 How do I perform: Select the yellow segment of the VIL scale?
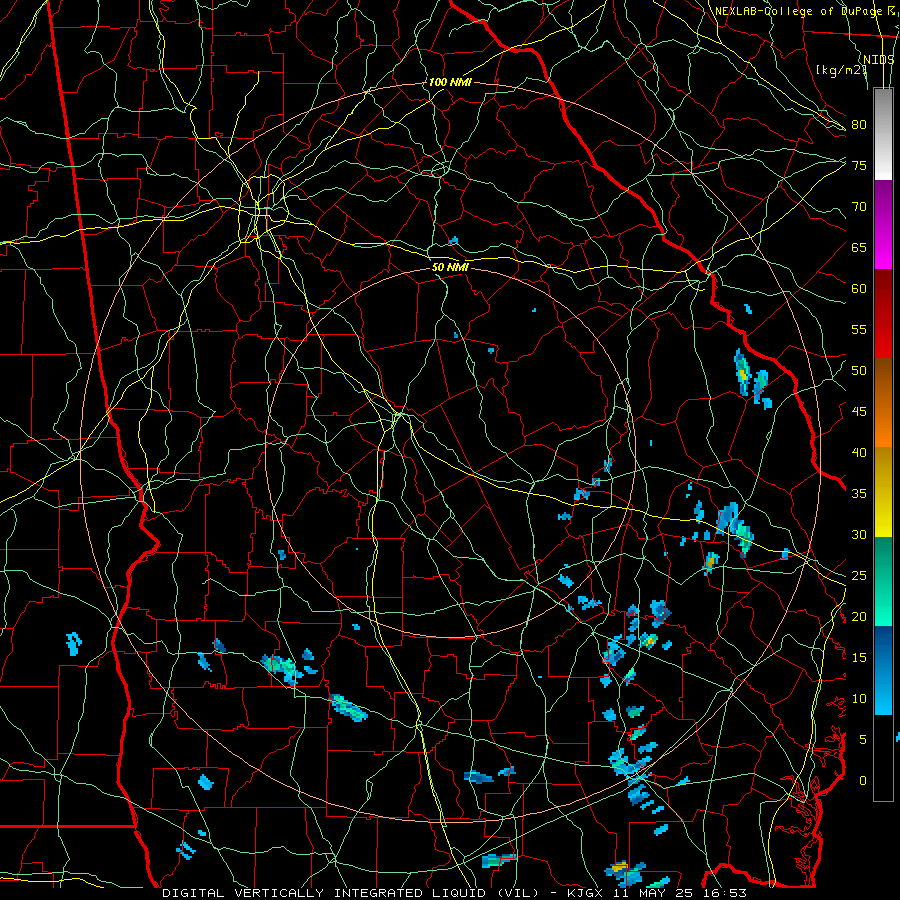coord(883,492)
